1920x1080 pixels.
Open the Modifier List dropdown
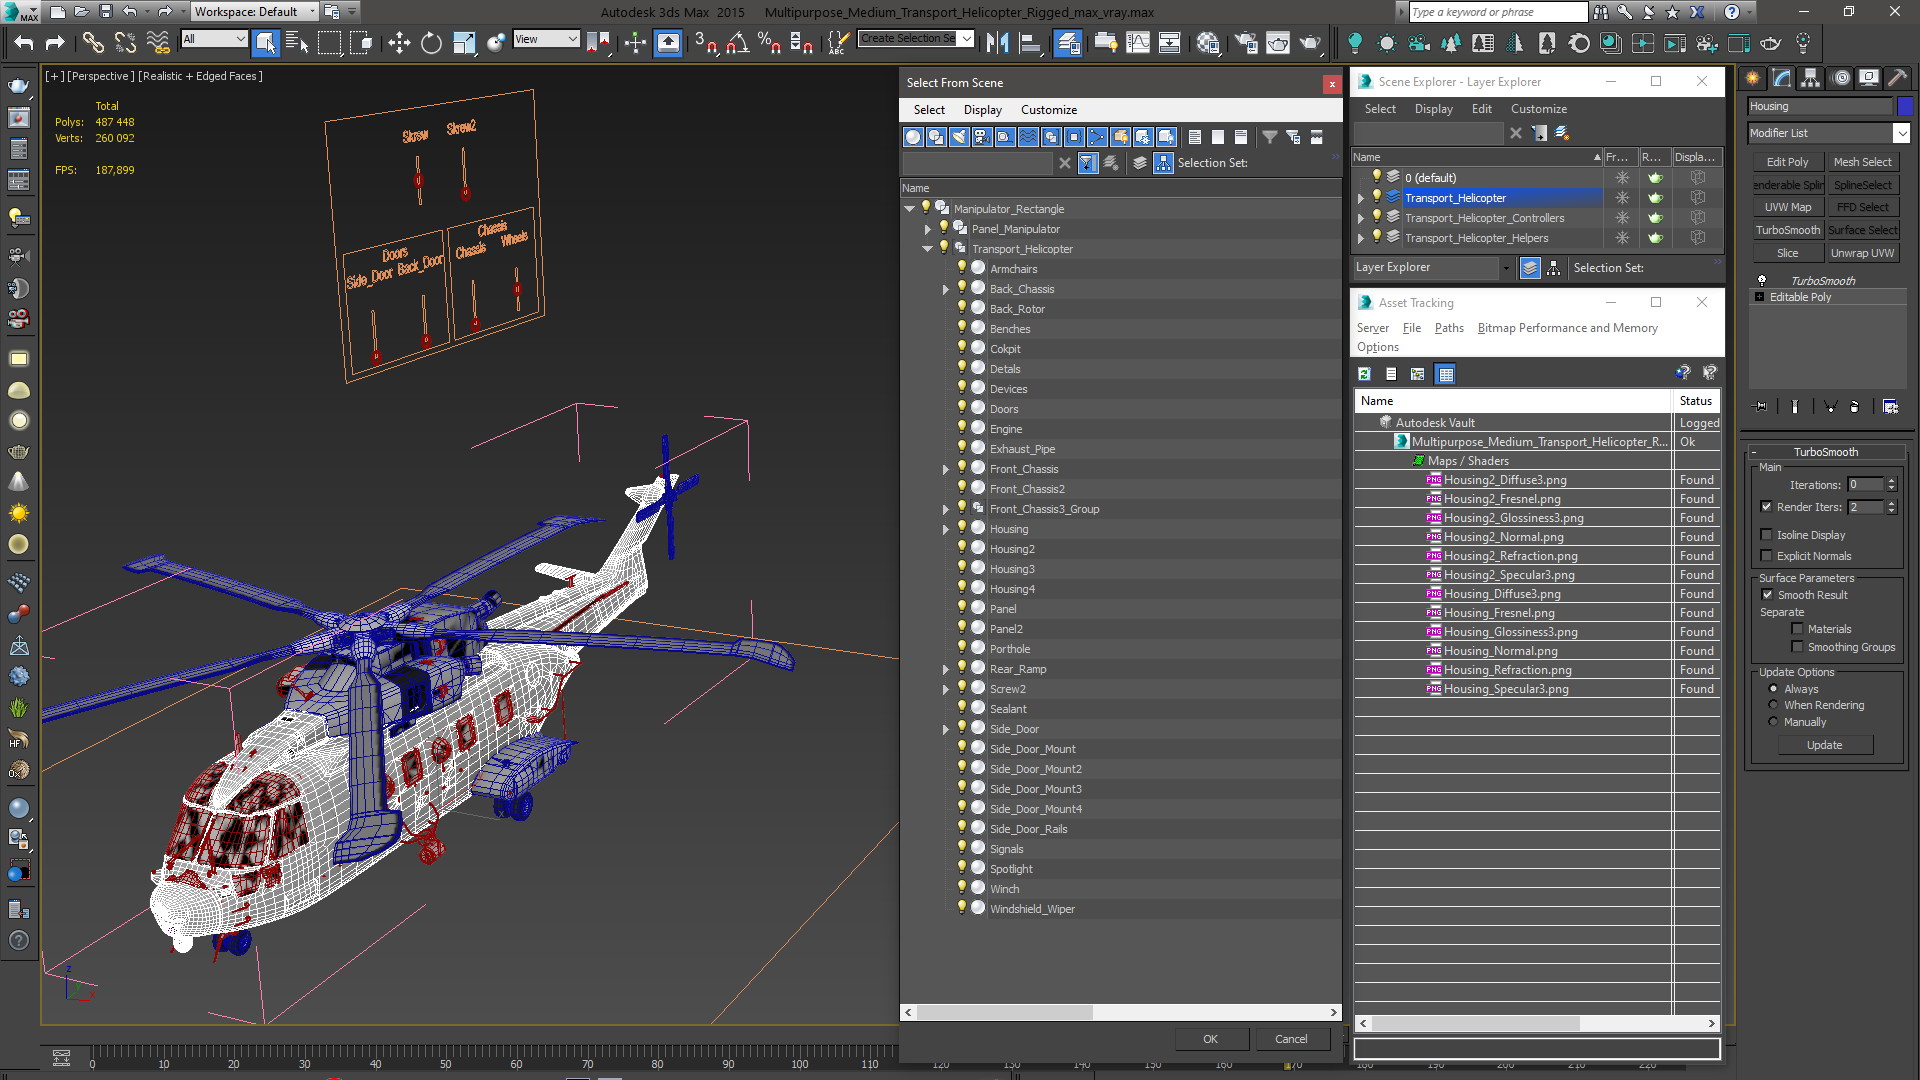point(1901,133)
